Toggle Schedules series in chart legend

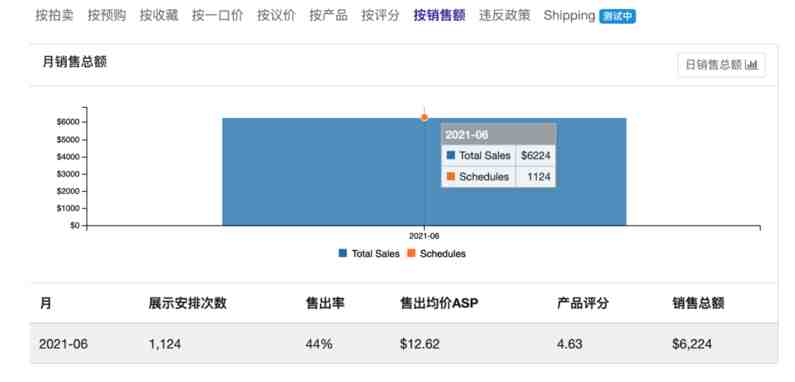click(436, 253)
